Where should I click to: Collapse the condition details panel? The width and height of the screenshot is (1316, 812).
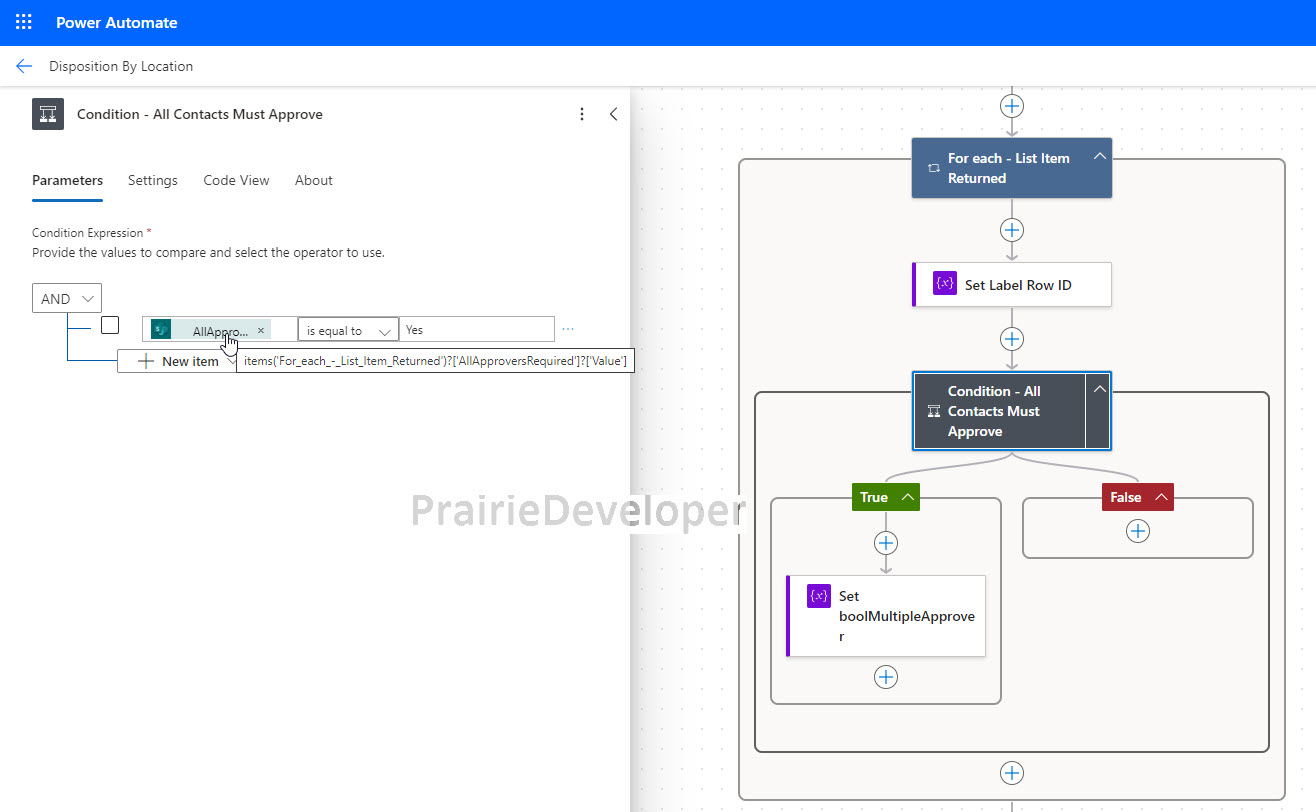point(613,114)
